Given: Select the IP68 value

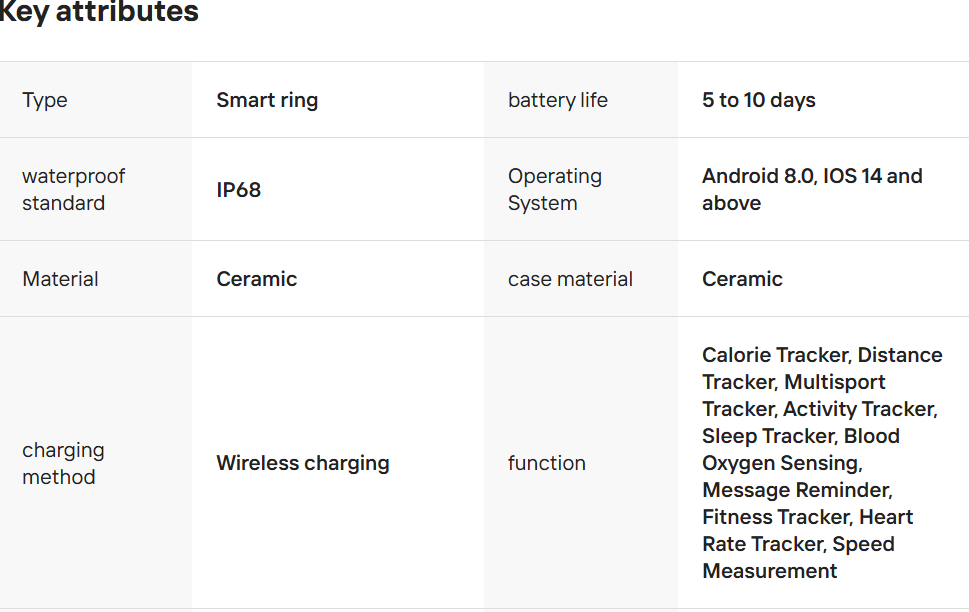Looking at the screenshot, I should pyautogui.click(x=239, y=190).
